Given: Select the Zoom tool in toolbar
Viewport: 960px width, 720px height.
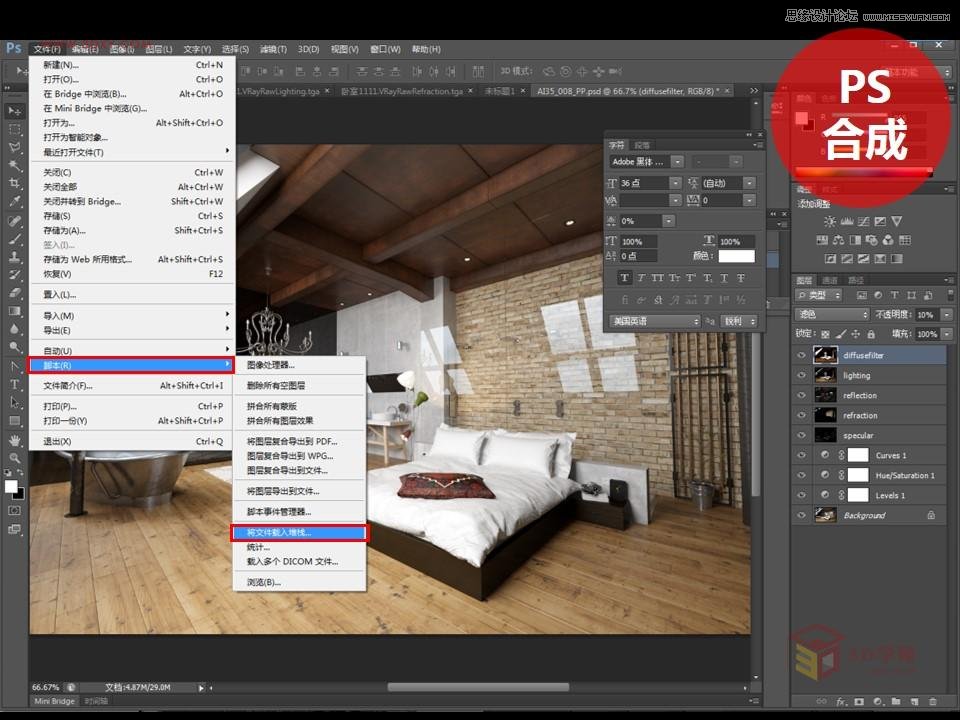Looking at the screenshot, I should [15, 457].
